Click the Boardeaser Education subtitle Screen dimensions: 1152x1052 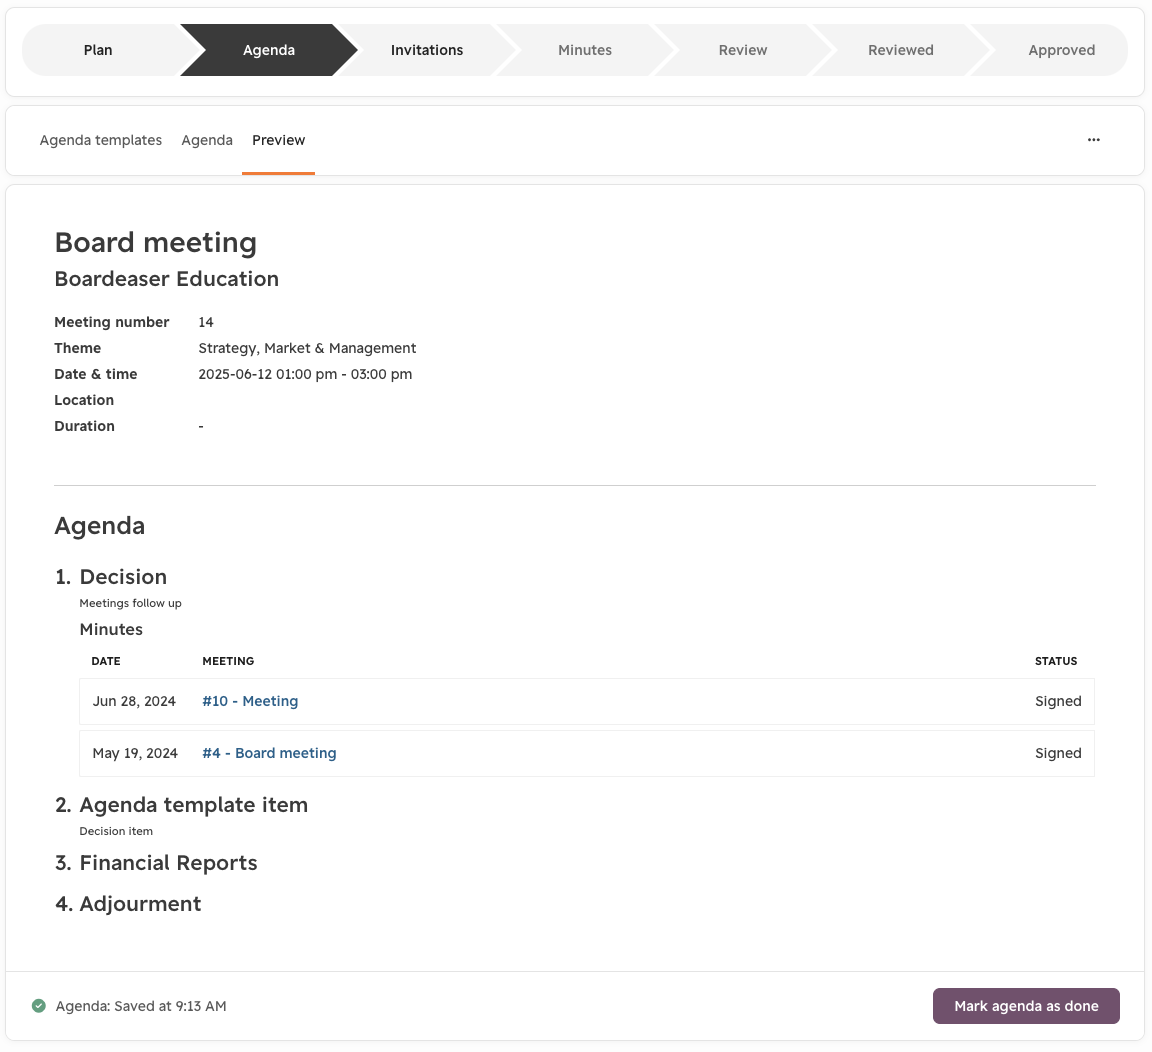coord(167,279)
